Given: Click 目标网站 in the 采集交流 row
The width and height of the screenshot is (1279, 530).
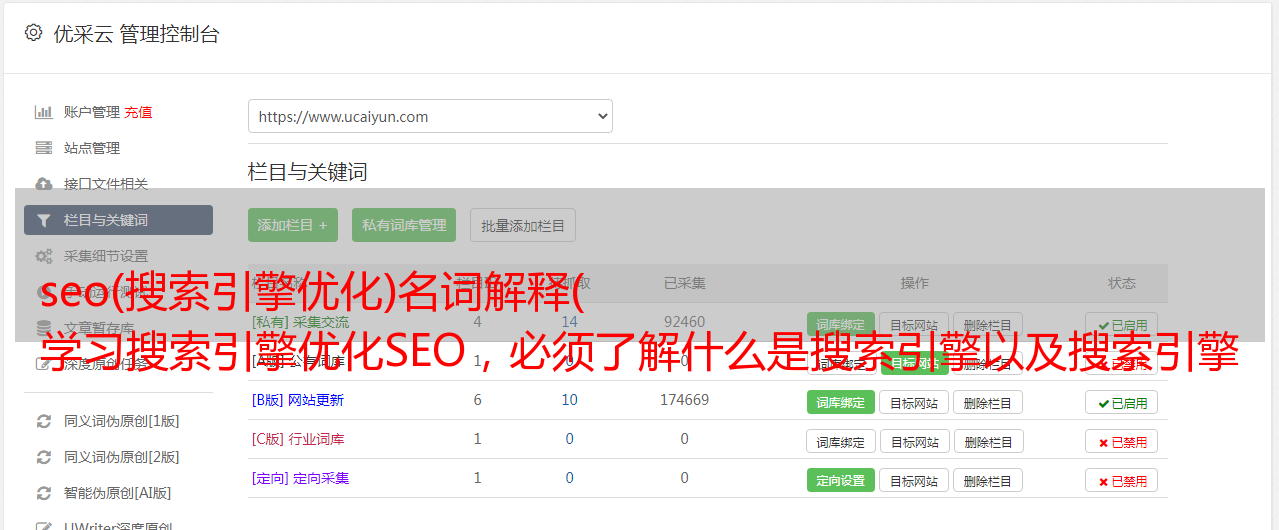Looking at the screenshot, I should point(914,324).
